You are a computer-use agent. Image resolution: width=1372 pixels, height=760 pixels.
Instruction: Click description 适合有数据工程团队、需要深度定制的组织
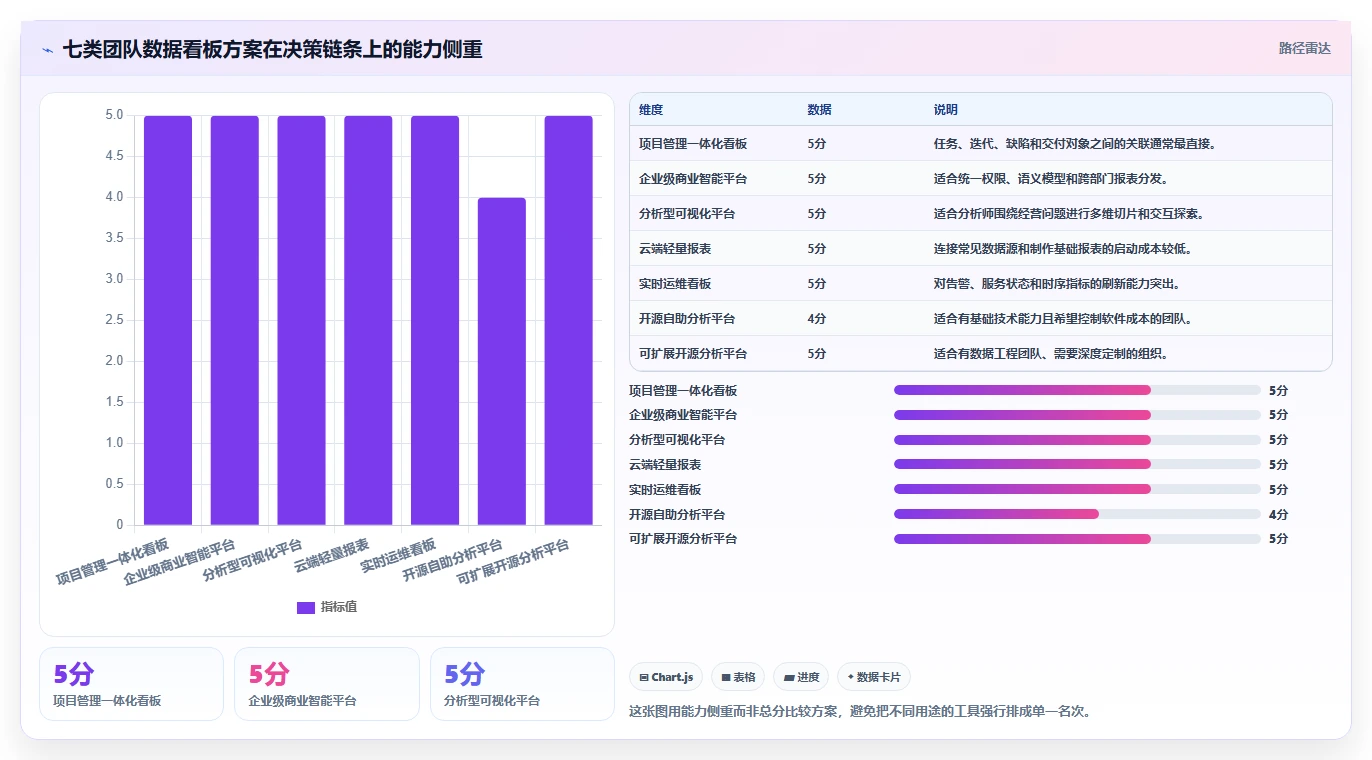click(1051, 354)
